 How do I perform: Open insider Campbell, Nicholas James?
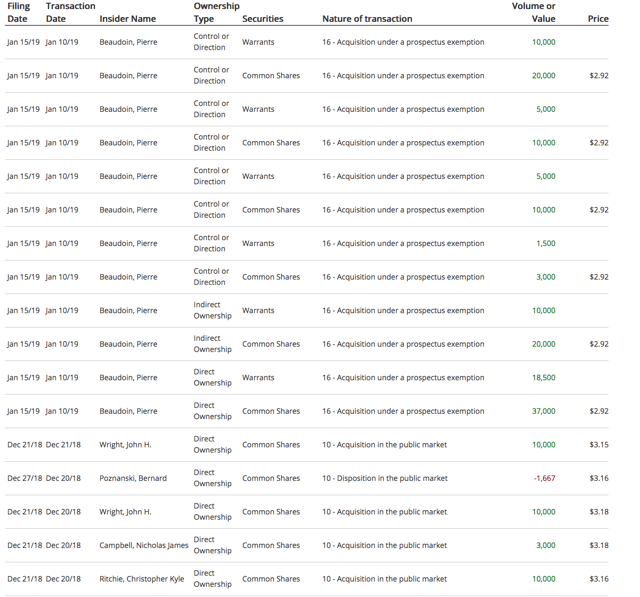point(143,545)
